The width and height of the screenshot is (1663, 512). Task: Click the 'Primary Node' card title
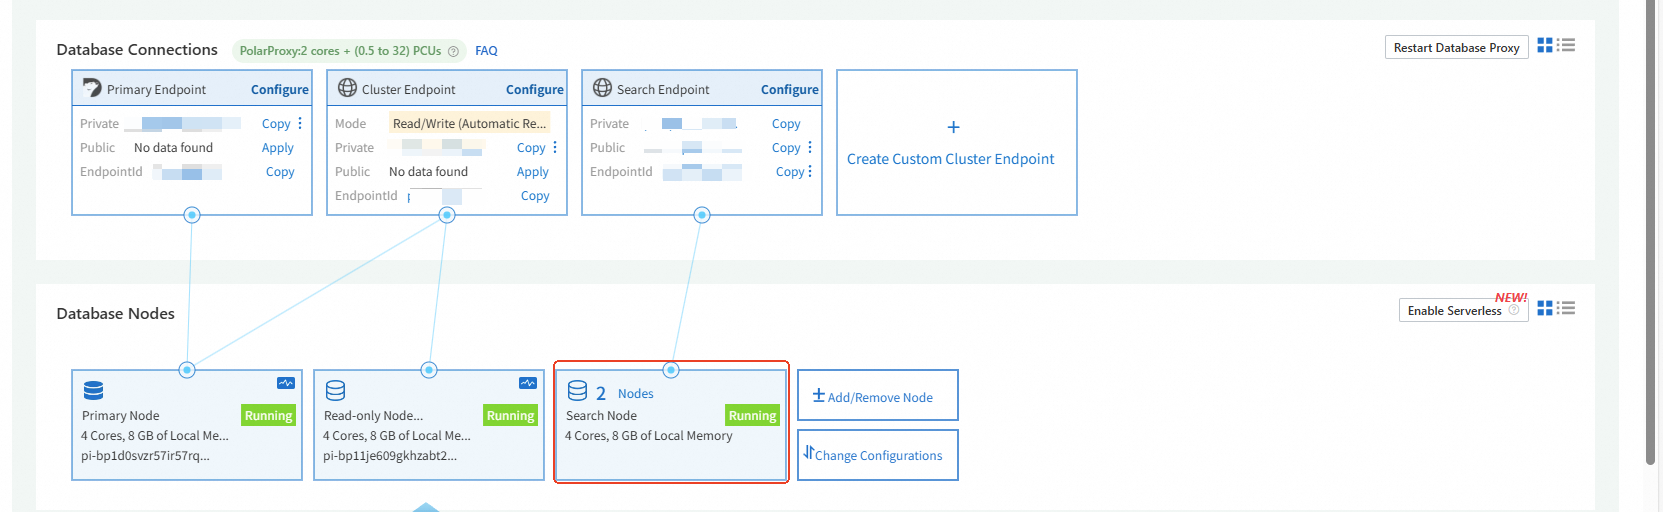click(121, 416)
